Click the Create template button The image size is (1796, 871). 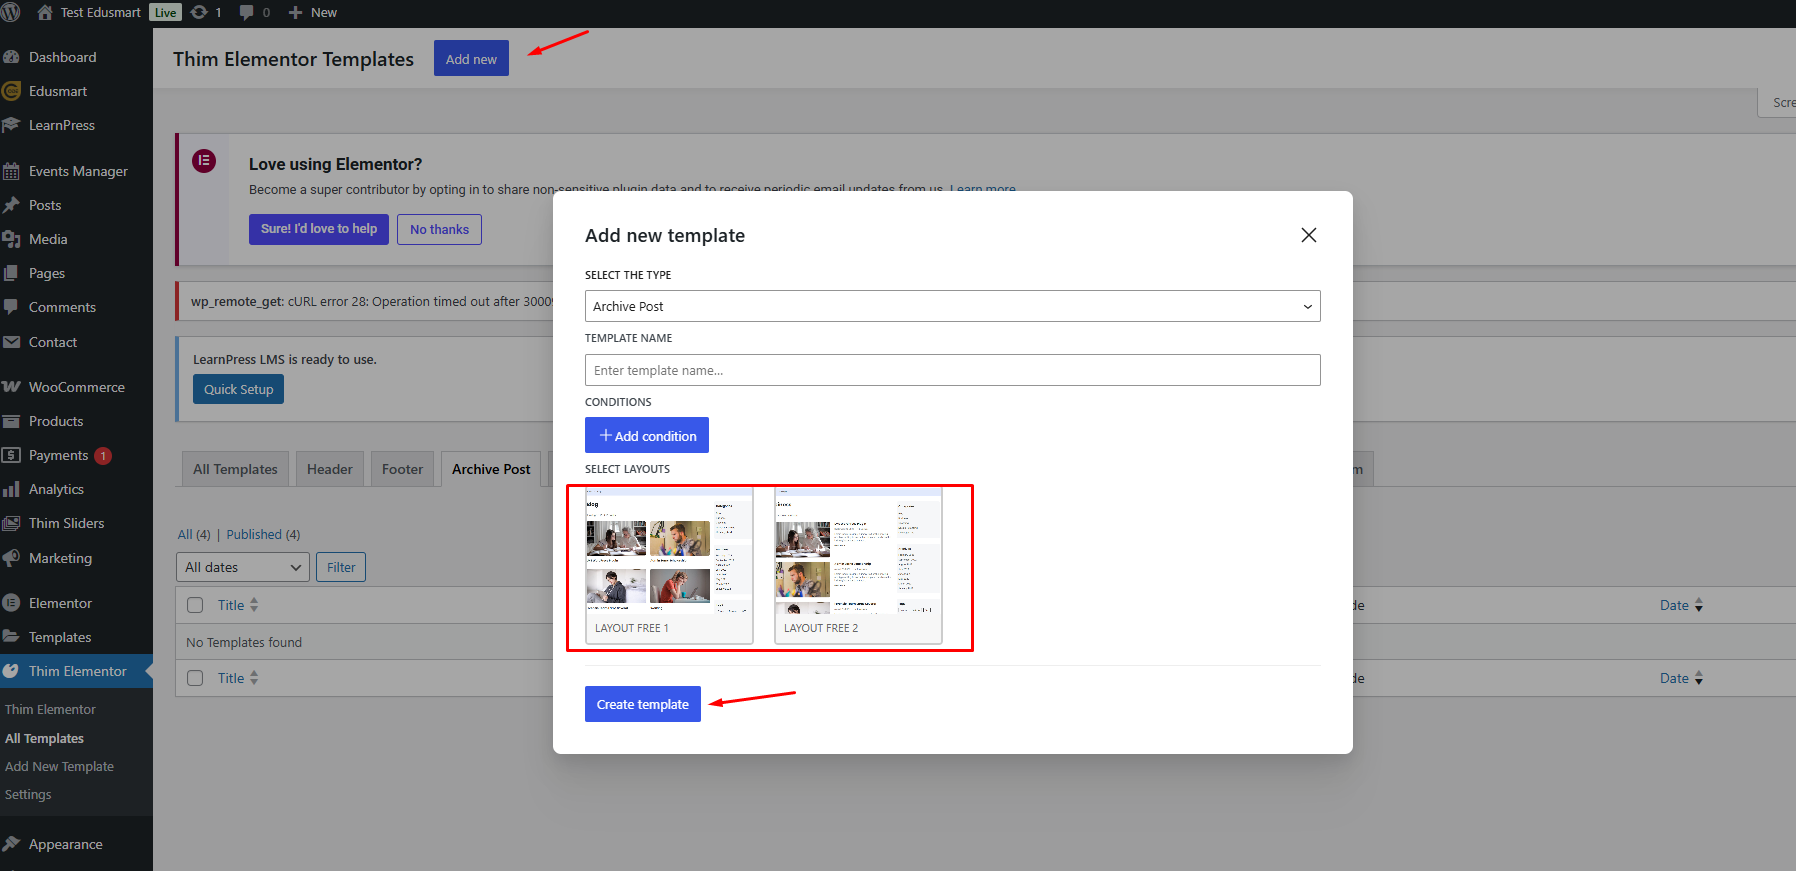[643, 704]
